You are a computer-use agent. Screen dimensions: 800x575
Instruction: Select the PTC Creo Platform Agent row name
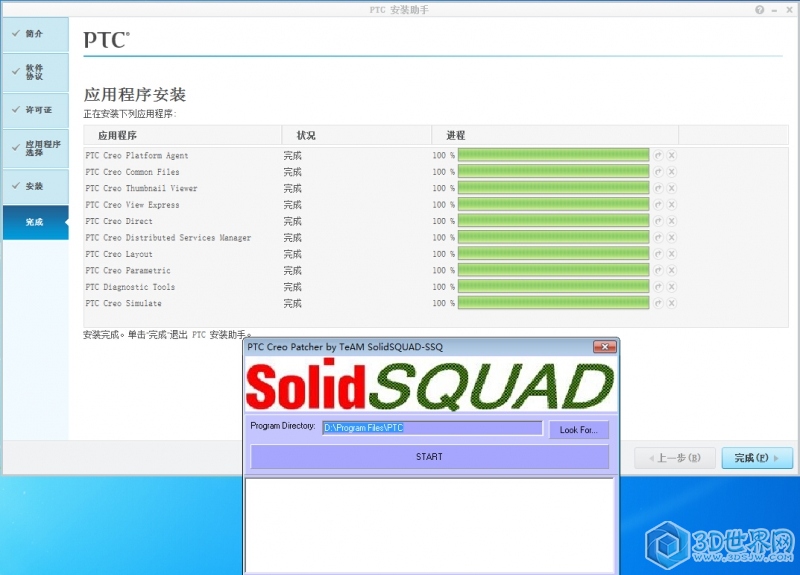click(137, 156)
